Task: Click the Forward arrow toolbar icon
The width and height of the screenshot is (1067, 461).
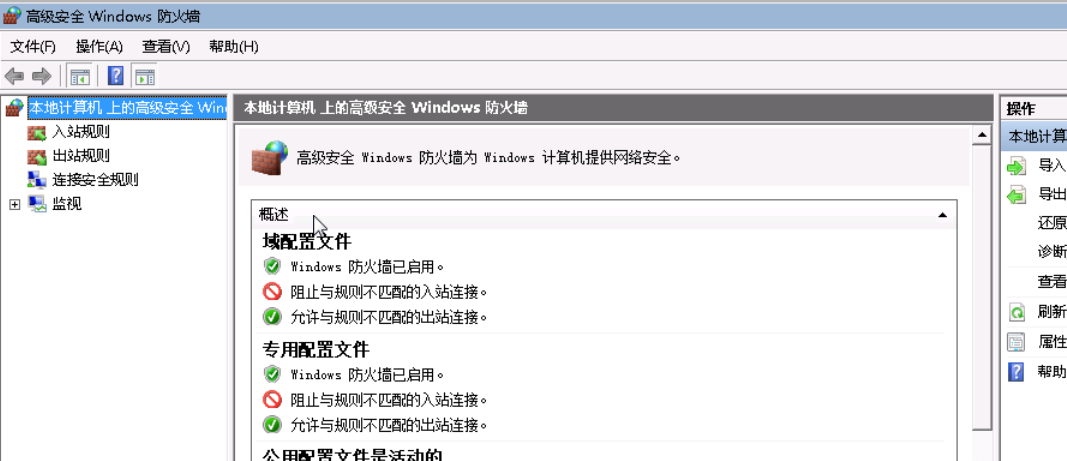Action: pyautogui.click(x=42, y=76)
